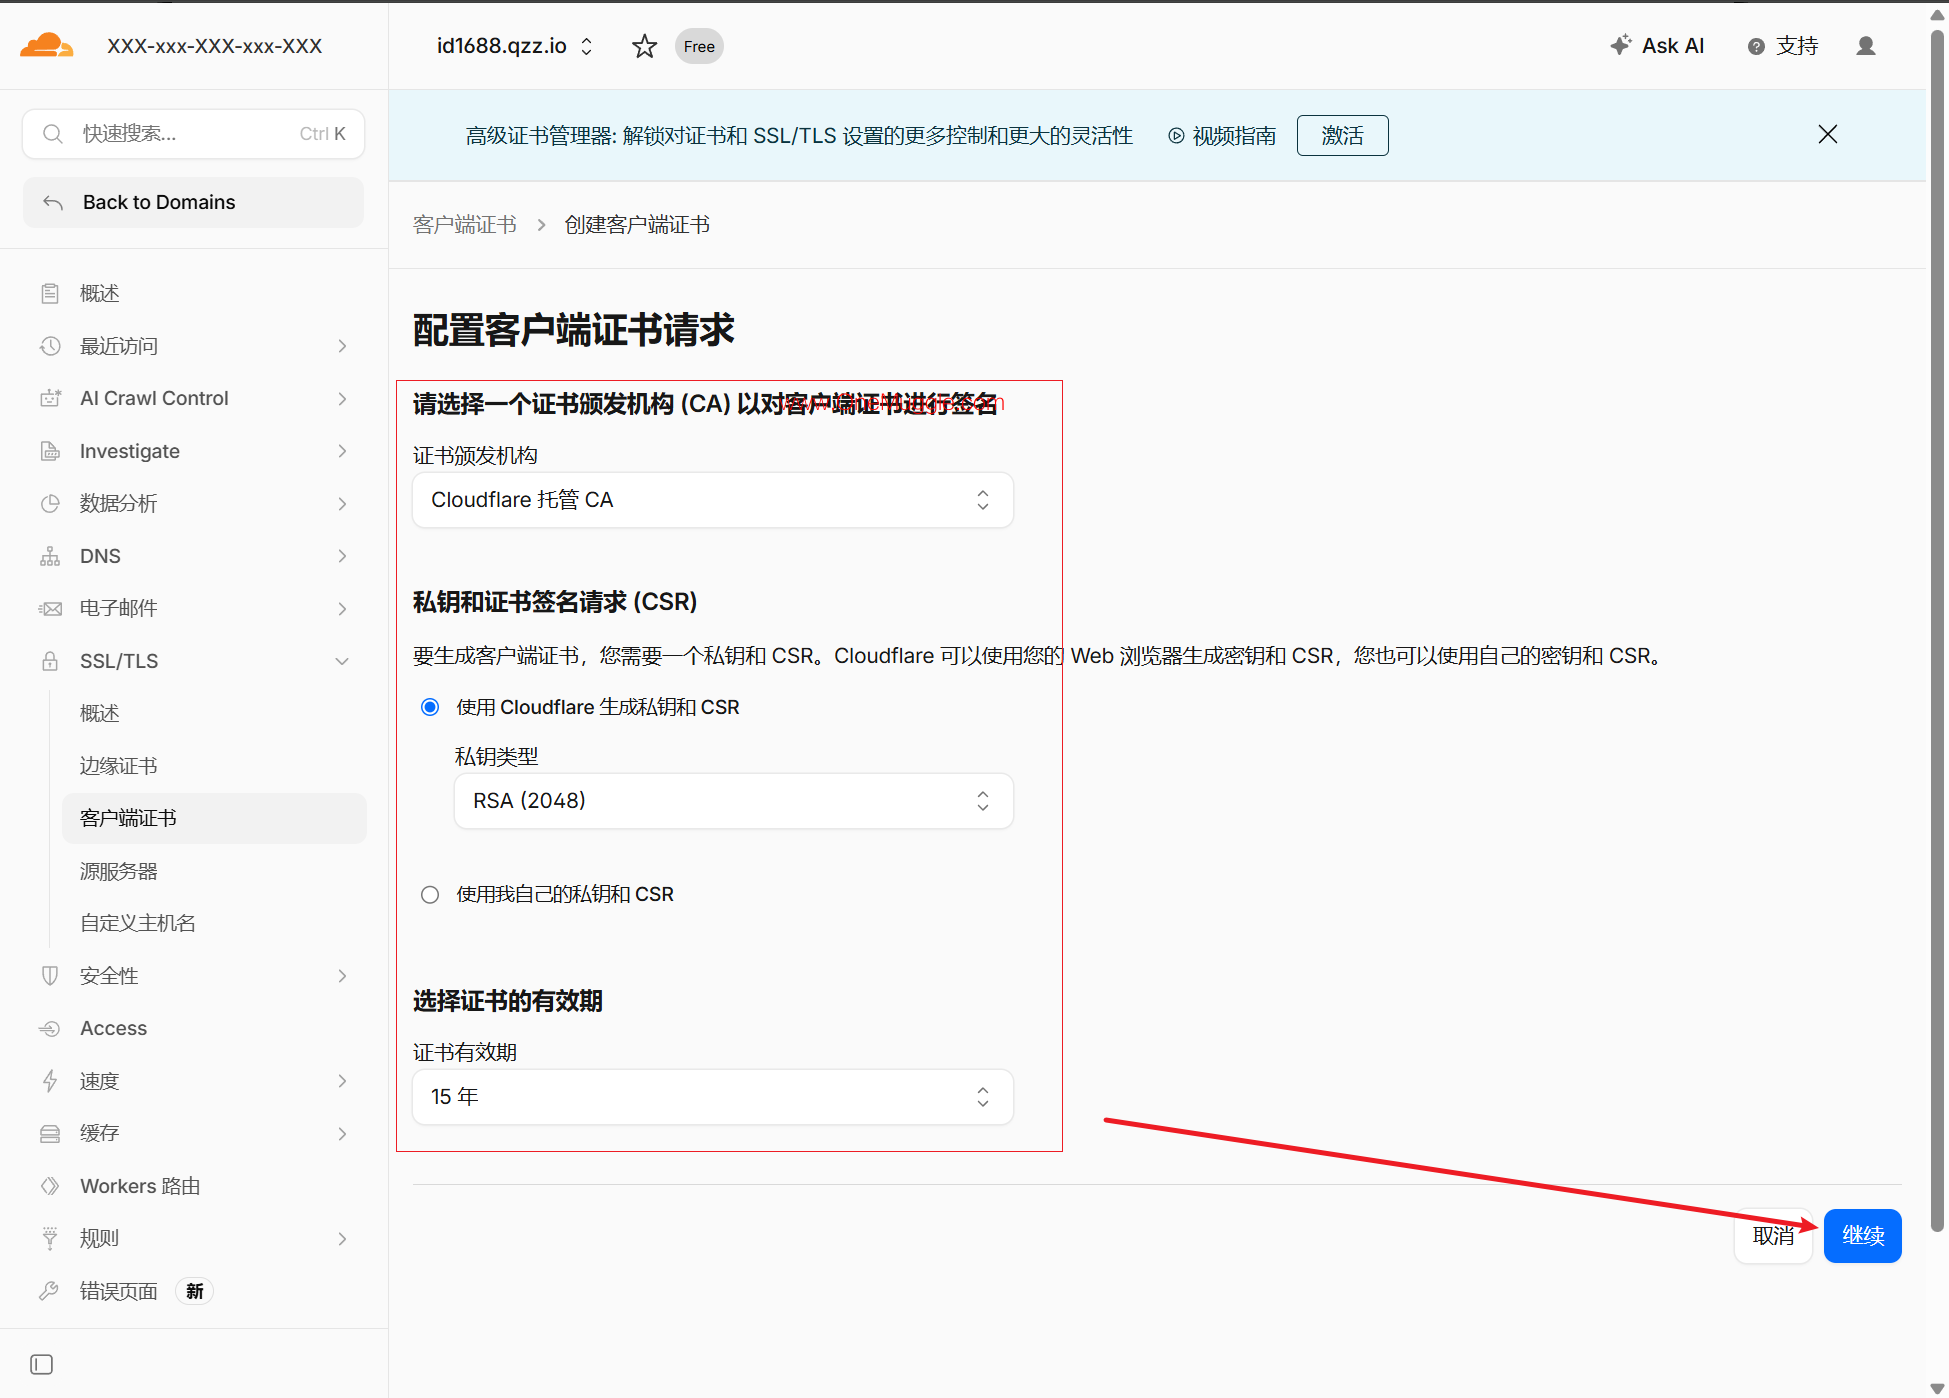The height and width of the screenshot is (1398, 1949).
Task: Click the Investigate icon
Action: point(50,451)
